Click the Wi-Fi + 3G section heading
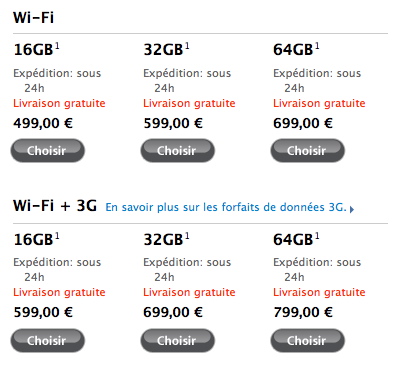Viewport: 400px width, 370px height. click(x=55, y=206)
